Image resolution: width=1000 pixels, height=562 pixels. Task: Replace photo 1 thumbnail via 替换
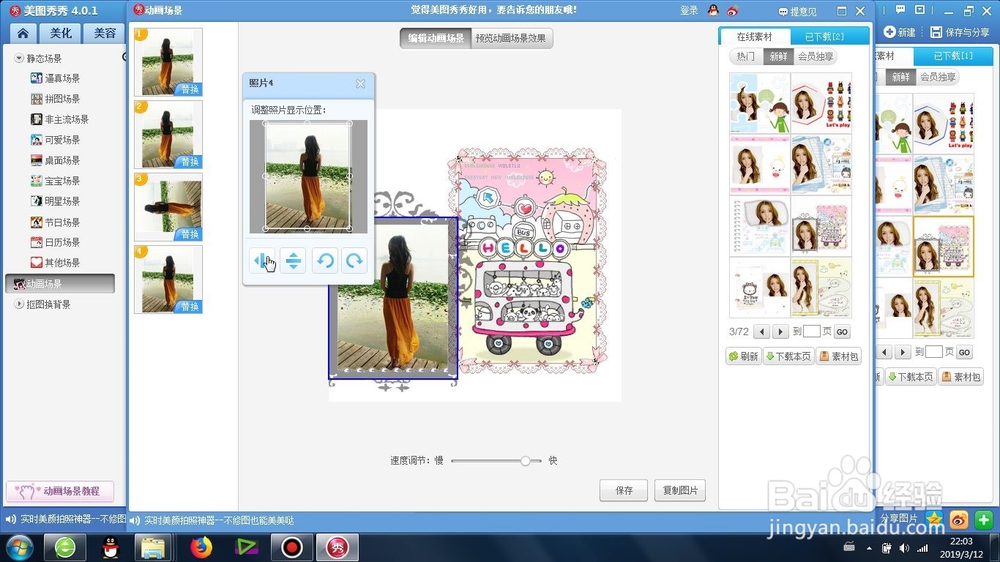(189, 89)
